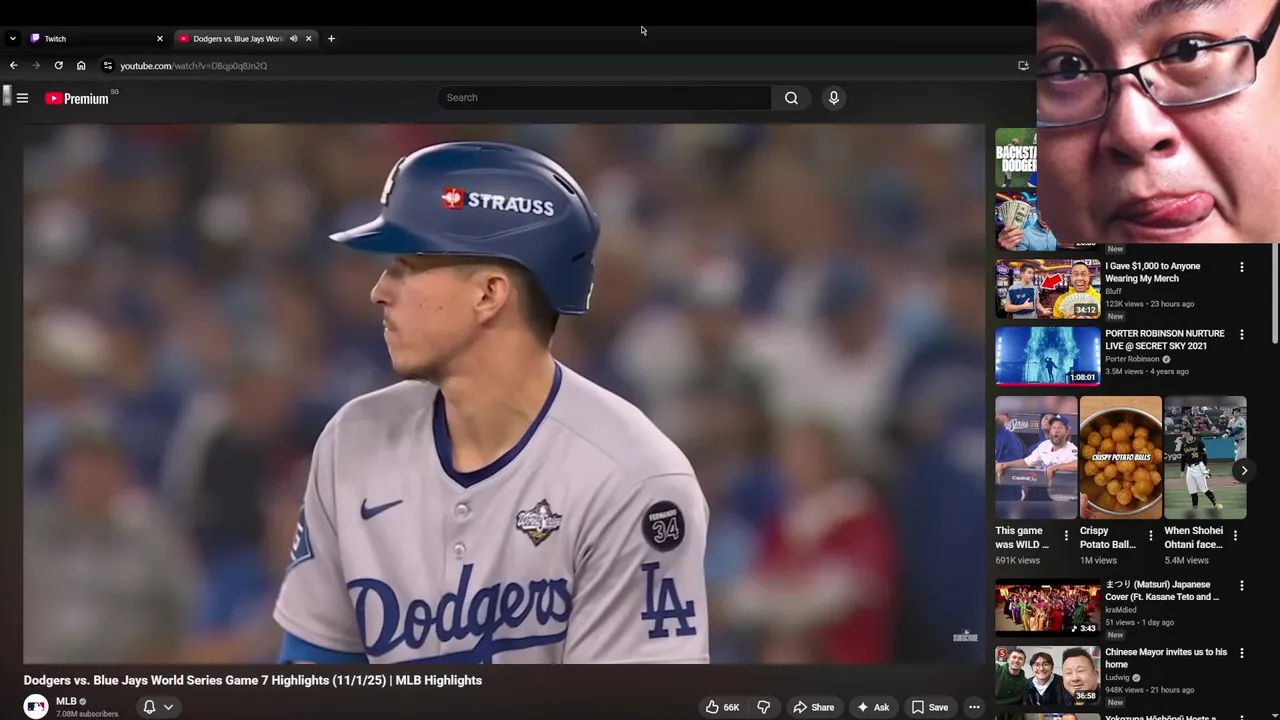Open Chinese Mayor invites us thumbnail
Screen dimensions: 1280x720
tap(1048, 675)
